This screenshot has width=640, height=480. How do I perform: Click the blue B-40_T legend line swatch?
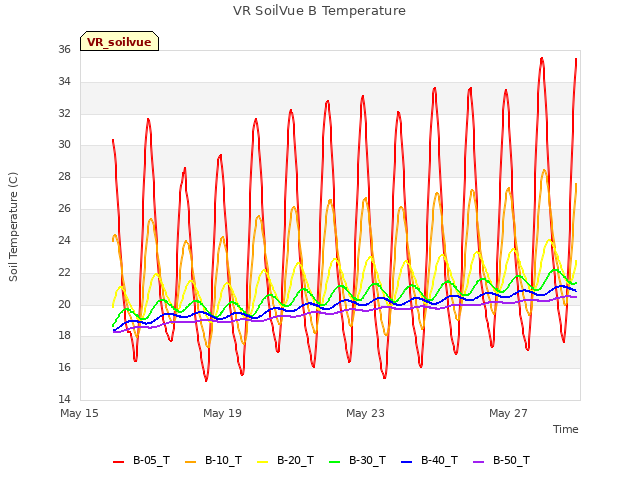tap(407, 462)
